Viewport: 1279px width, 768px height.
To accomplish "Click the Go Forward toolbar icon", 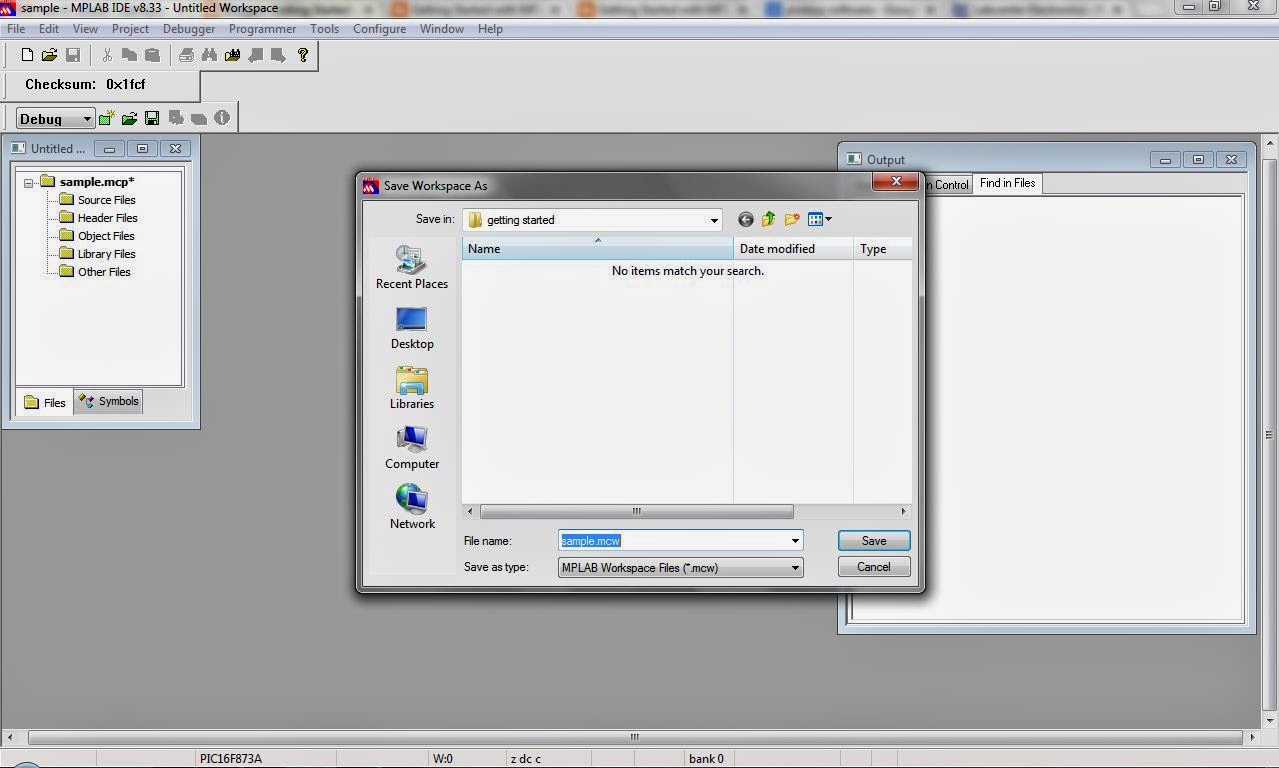I will (x=278, y=56).
